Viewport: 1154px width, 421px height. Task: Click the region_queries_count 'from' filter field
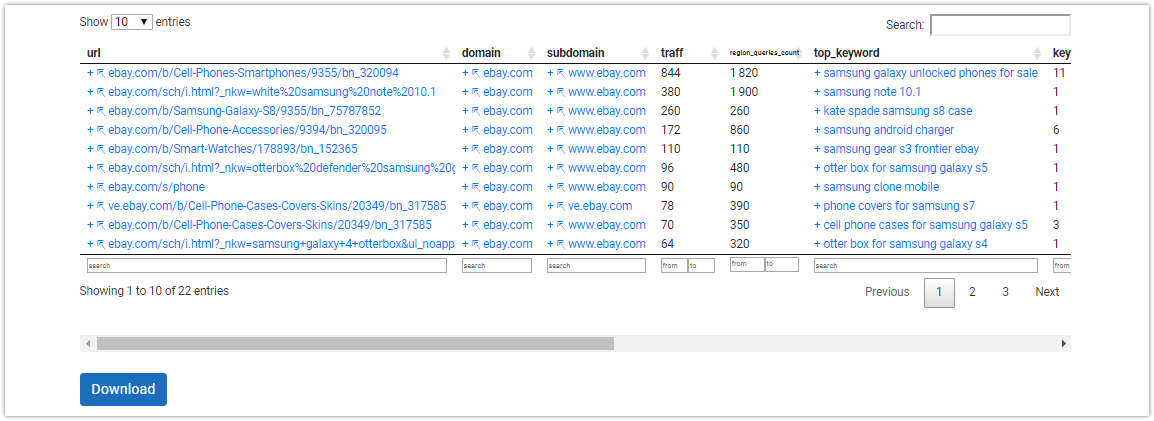point(747,264)
